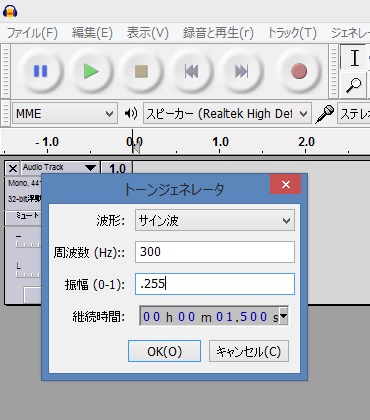Click the Pause transport button
The image size is (370, 420).
[41, 71]
